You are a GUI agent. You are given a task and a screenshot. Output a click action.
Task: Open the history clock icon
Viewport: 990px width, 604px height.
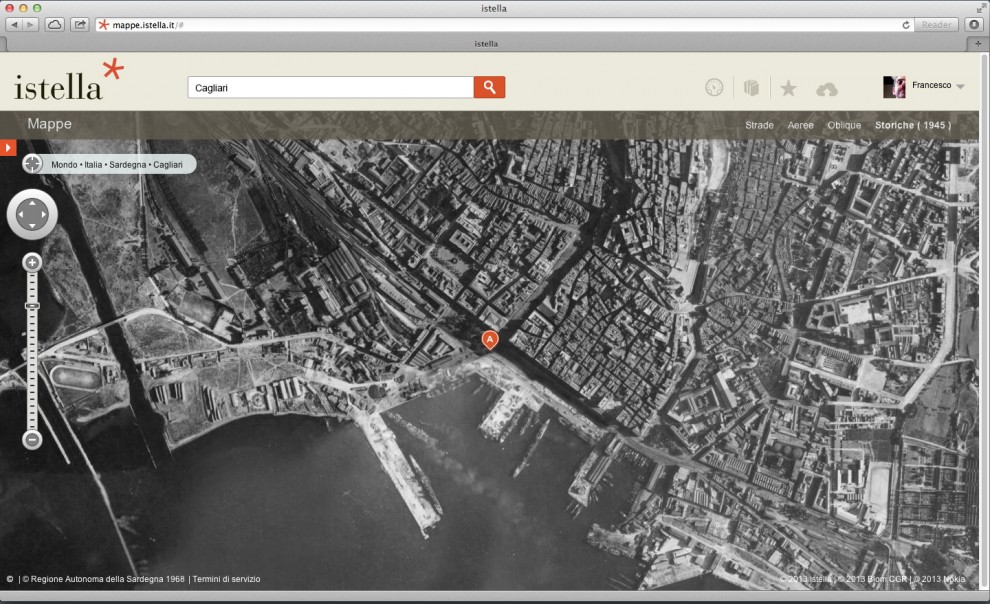[x=714, y=87]
